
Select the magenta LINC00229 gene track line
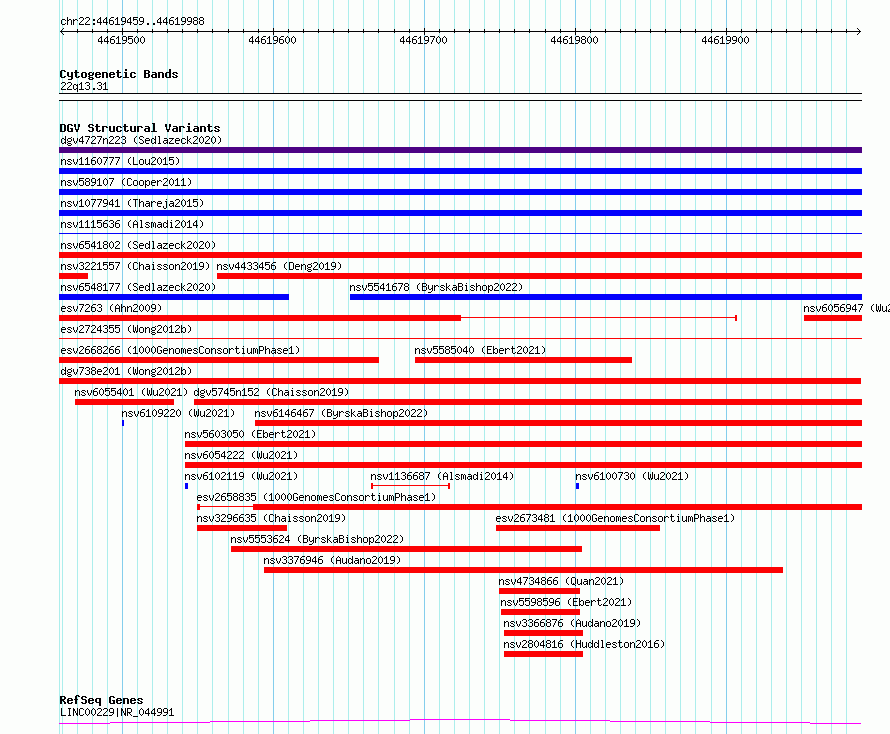(x=460, y=722)
